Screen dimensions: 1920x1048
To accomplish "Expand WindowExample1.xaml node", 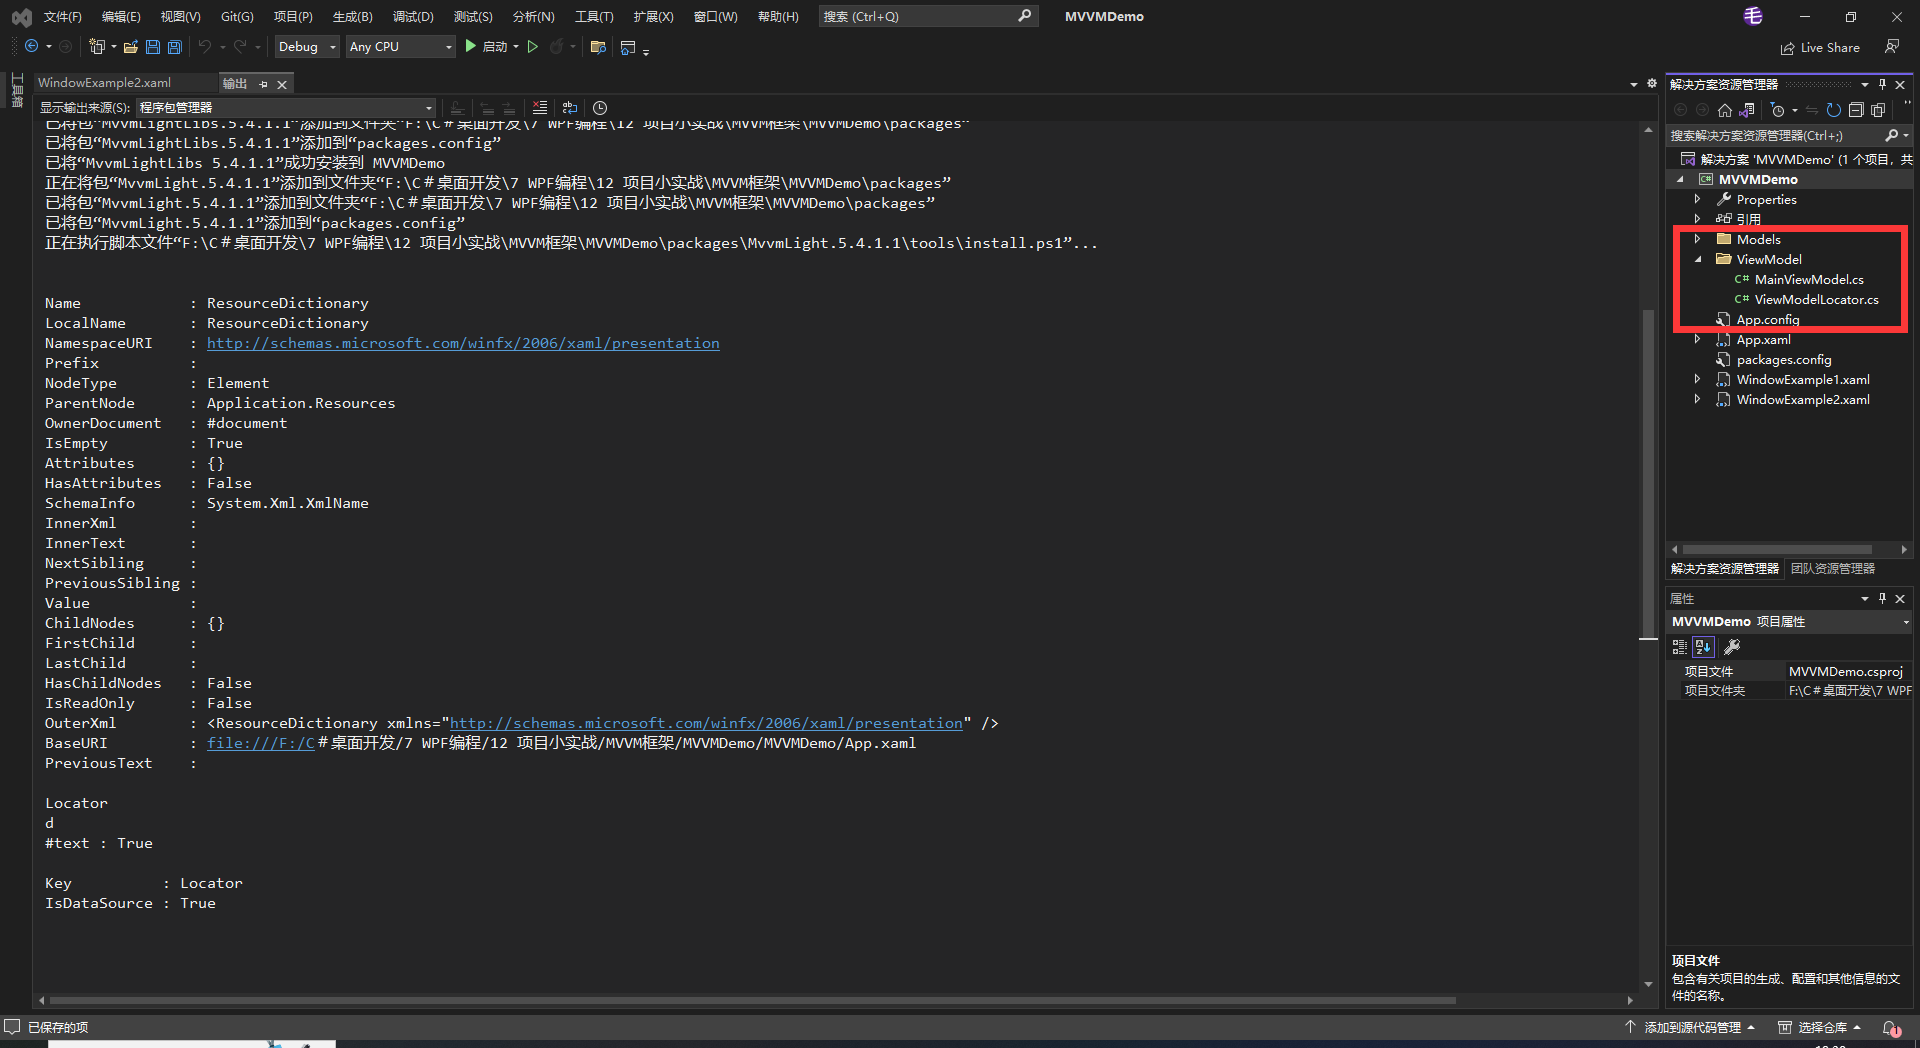I will coord(1697,379).
